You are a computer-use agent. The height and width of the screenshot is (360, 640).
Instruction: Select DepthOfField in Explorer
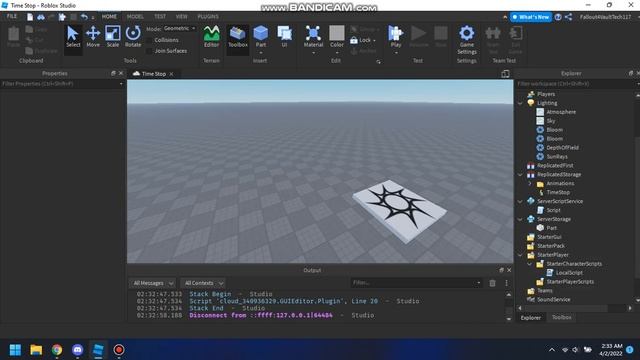point(562,148)
